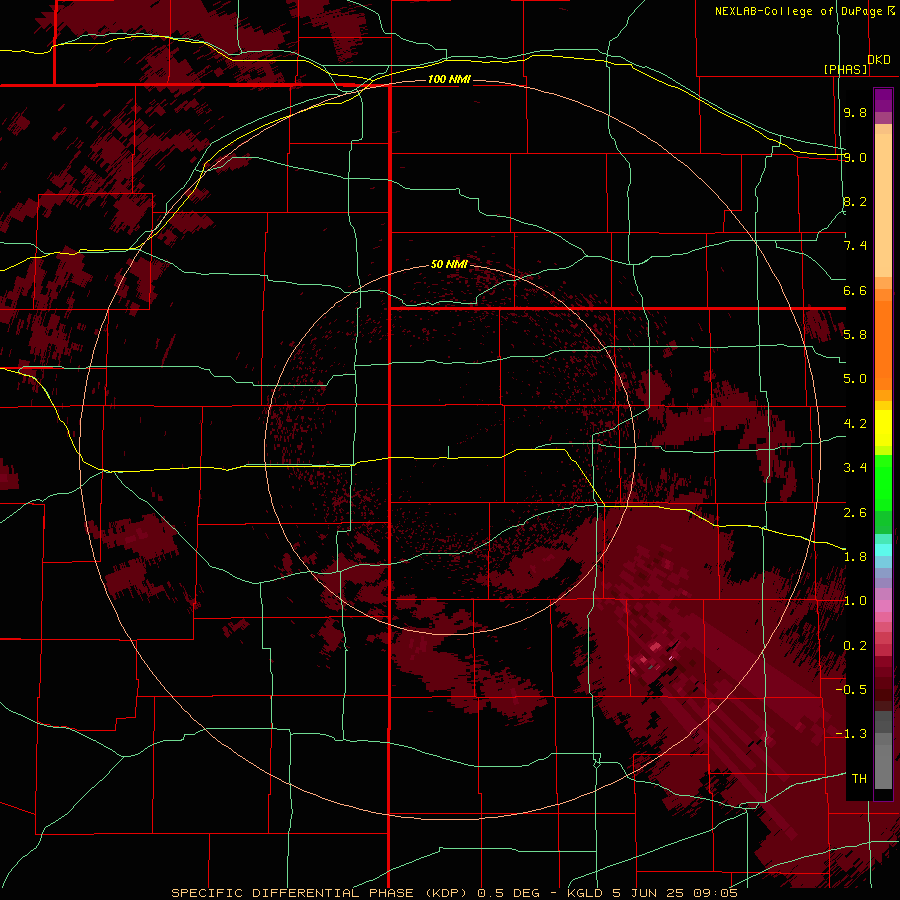Click the 0.2 scale value
The image size is (900, 900).
pos(855,646)
